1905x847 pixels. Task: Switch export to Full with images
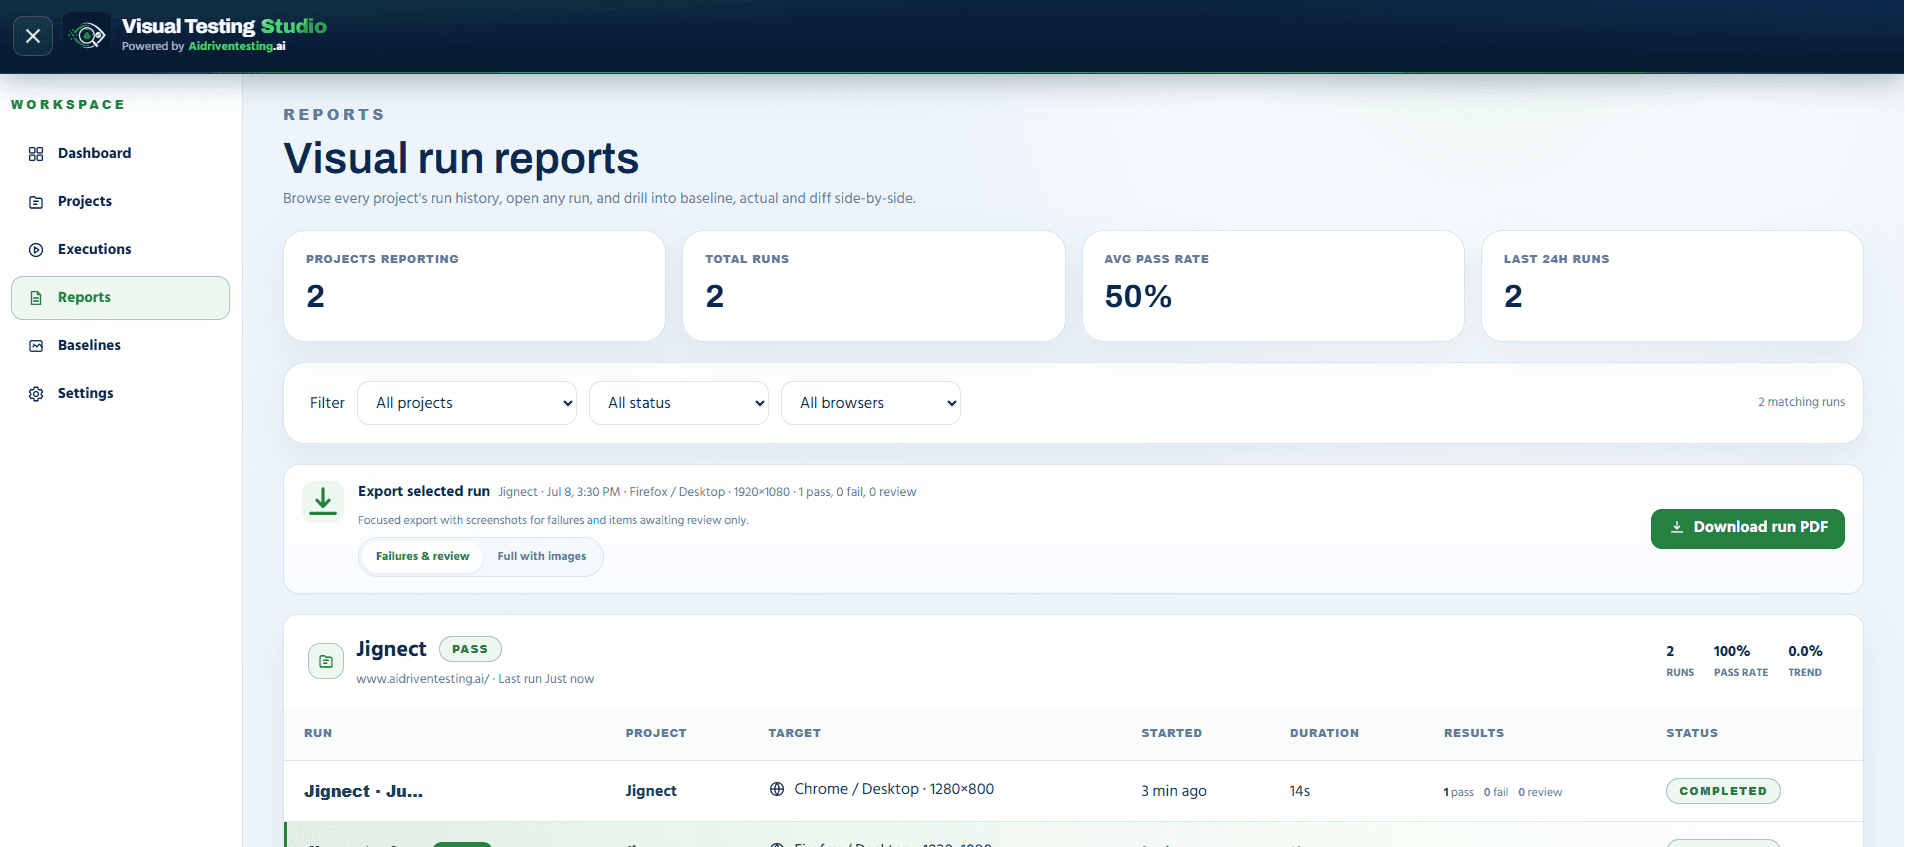pyautogui.click(x=542, y=556)
